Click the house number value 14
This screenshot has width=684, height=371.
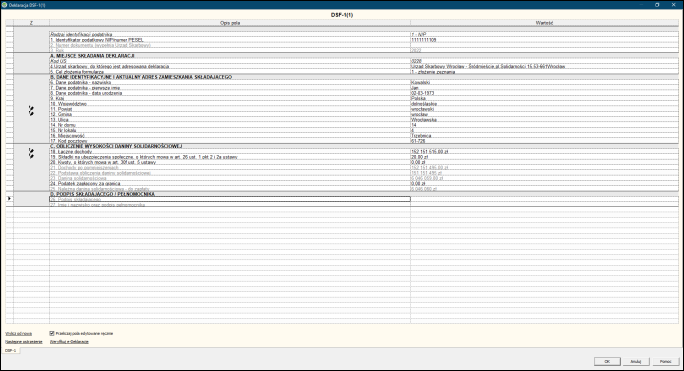tap(414, 125)
